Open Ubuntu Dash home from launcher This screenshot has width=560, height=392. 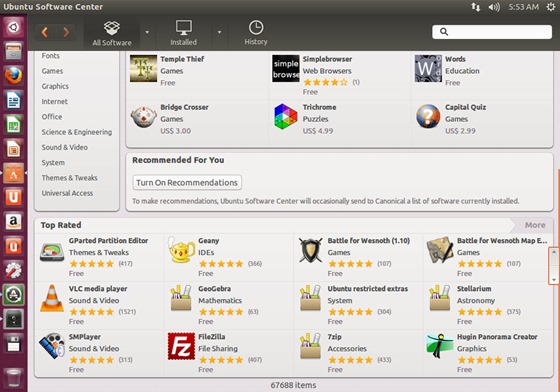(14, 27)
